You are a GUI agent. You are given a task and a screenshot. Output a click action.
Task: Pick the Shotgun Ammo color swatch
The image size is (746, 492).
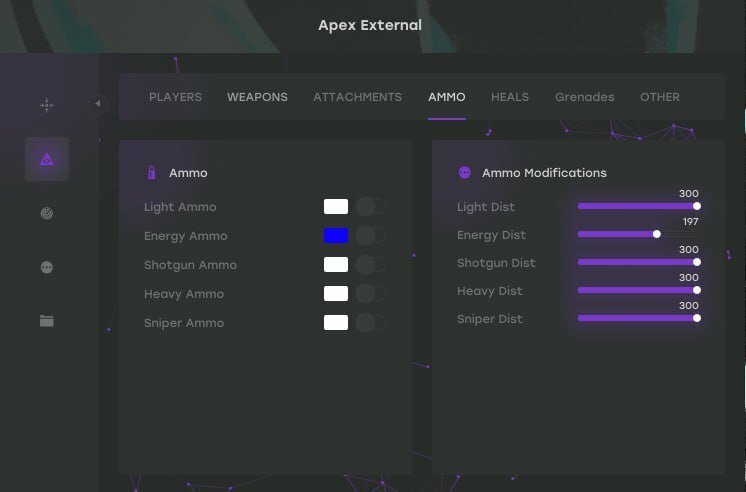(x=336, y=265)
